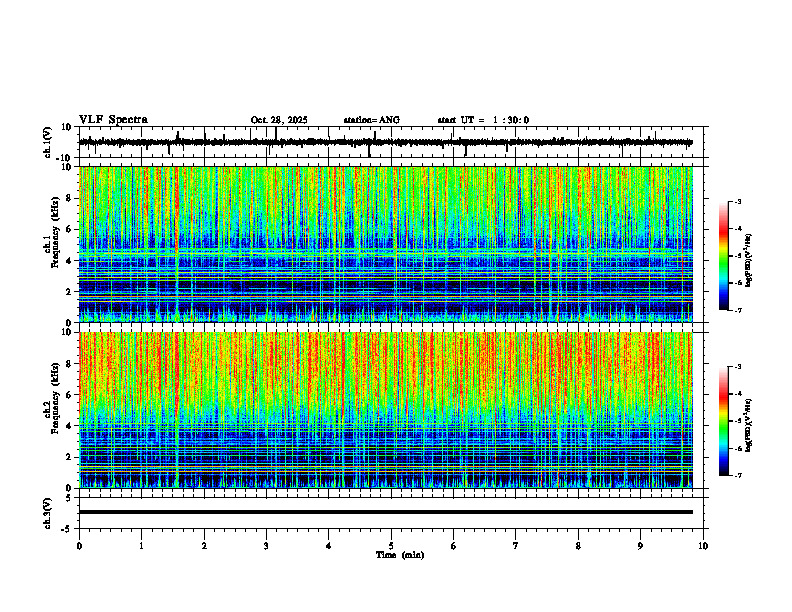Screen dimensions: 792x612
Task: Click the '6' kHz tick on ch.2 spectrogram
Action: coord(69,395)
